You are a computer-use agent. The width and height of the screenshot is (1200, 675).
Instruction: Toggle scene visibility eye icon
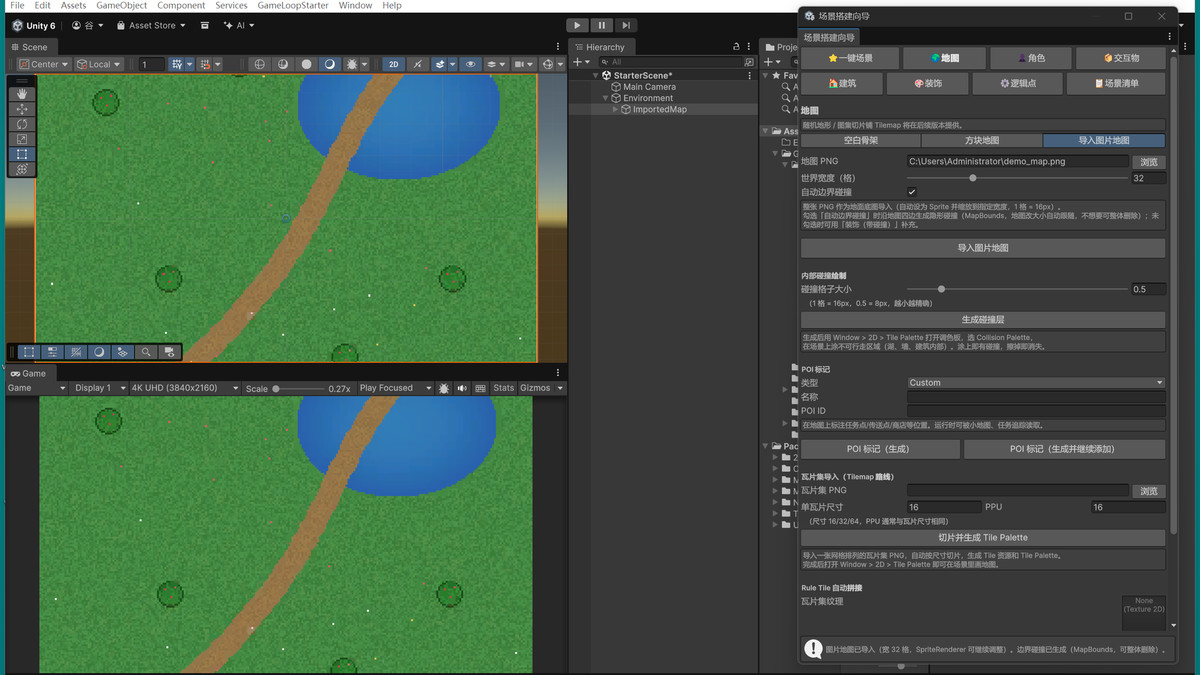[470, 64]
